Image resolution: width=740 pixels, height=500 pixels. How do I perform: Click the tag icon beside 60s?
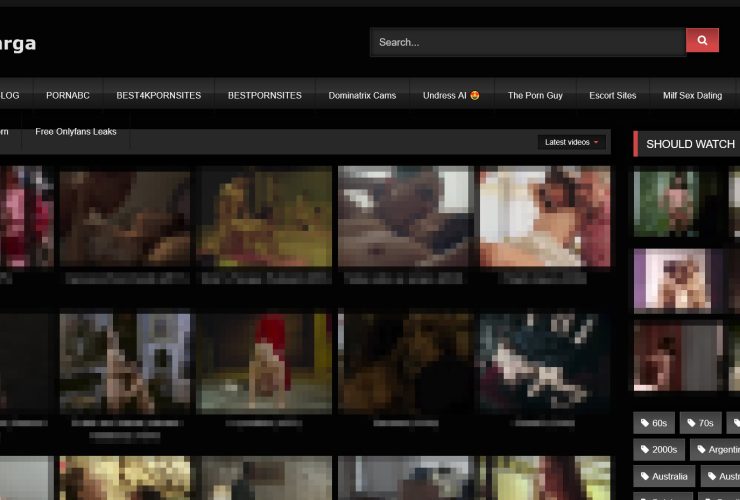tap(644, 423)
